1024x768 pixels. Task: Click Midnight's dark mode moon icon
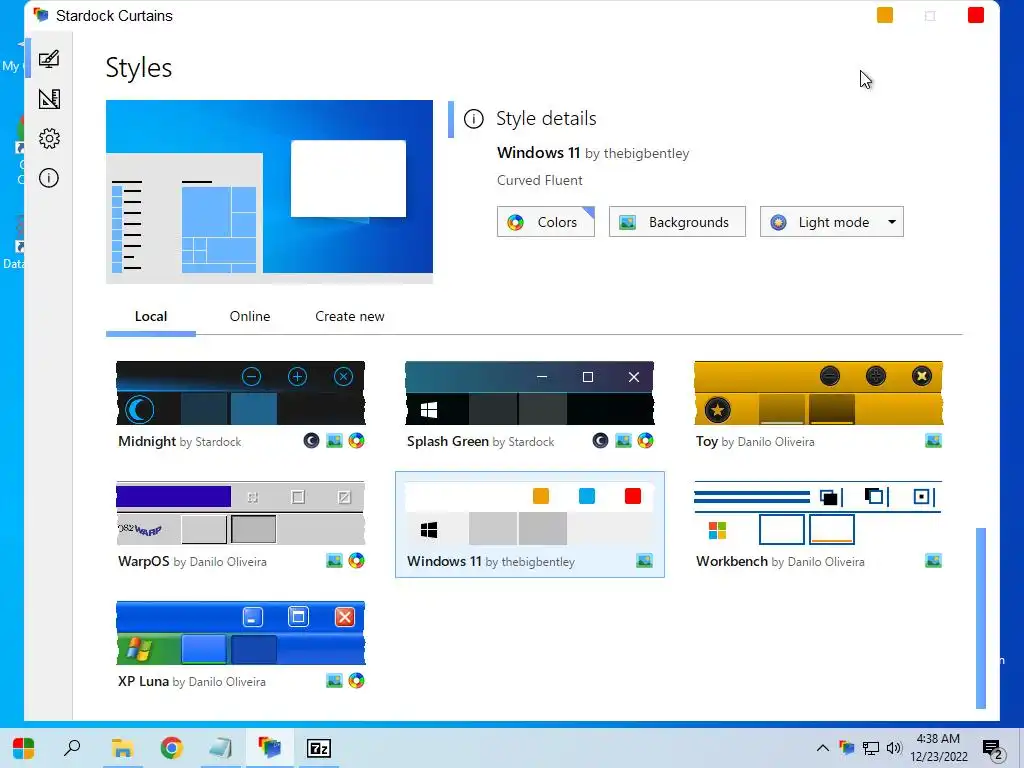312,441
